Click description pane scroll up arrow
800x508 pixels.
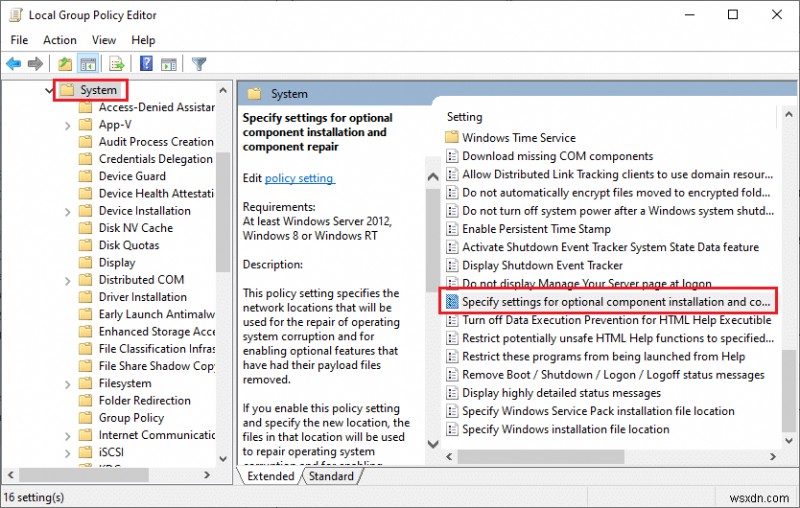433,177
